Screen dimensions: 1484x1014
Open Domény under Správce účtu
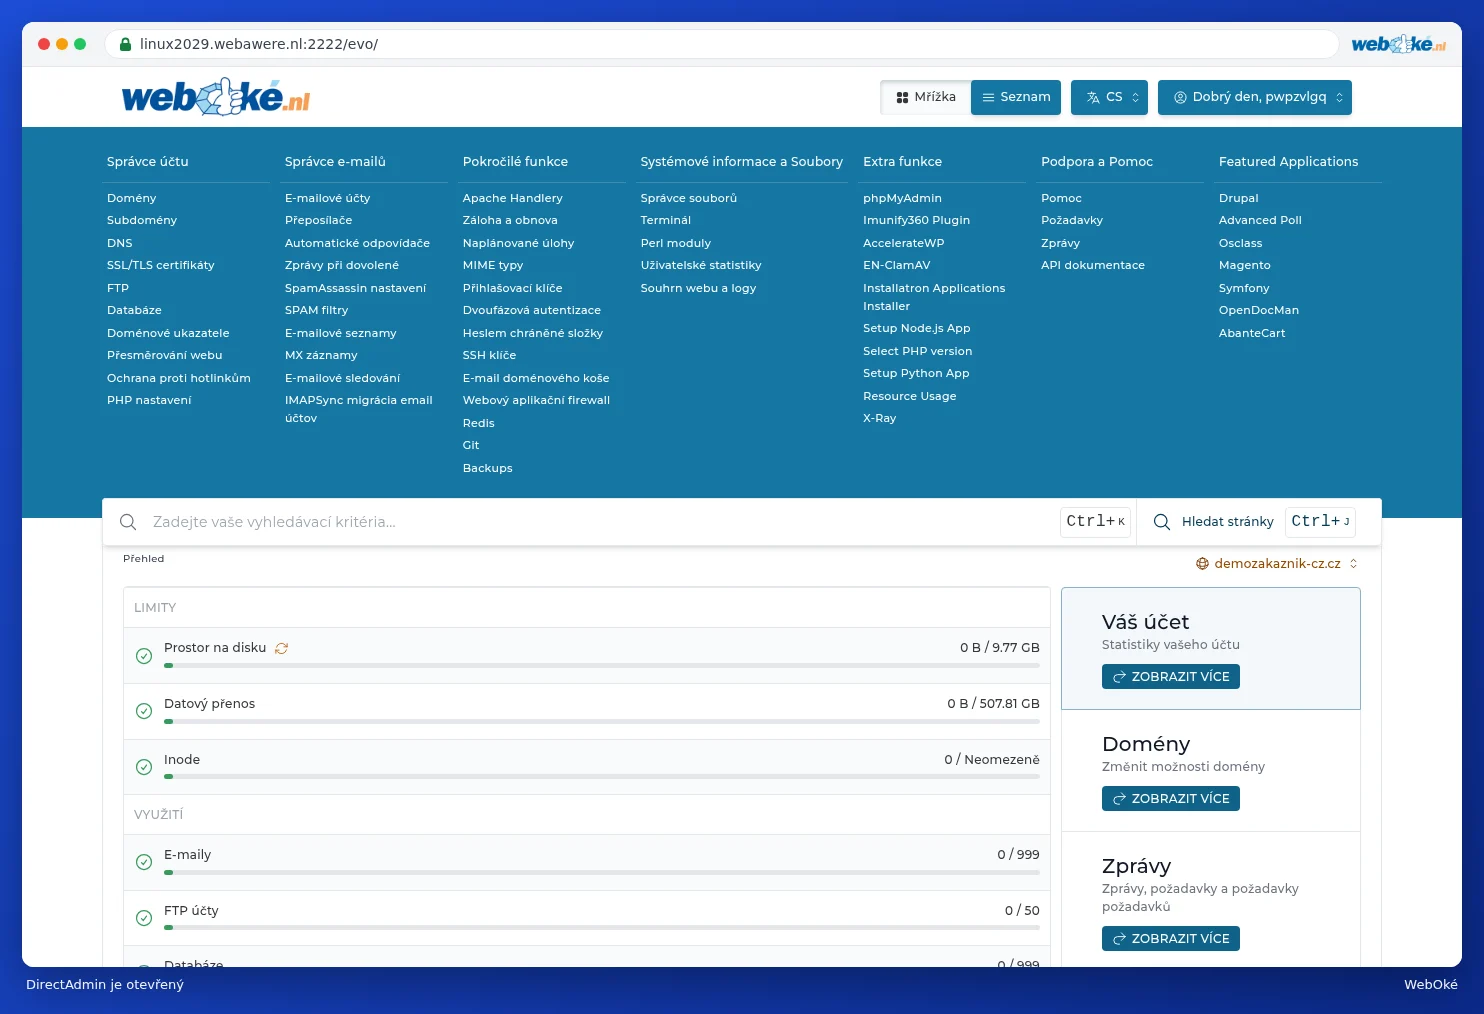[132, 198]
